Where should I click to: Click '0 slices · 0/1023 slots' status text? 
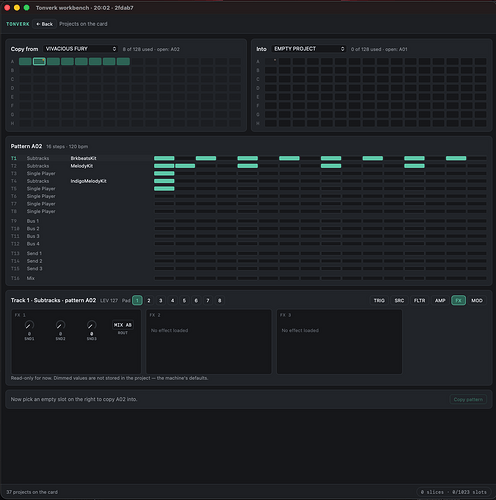(x=453, y=492)
